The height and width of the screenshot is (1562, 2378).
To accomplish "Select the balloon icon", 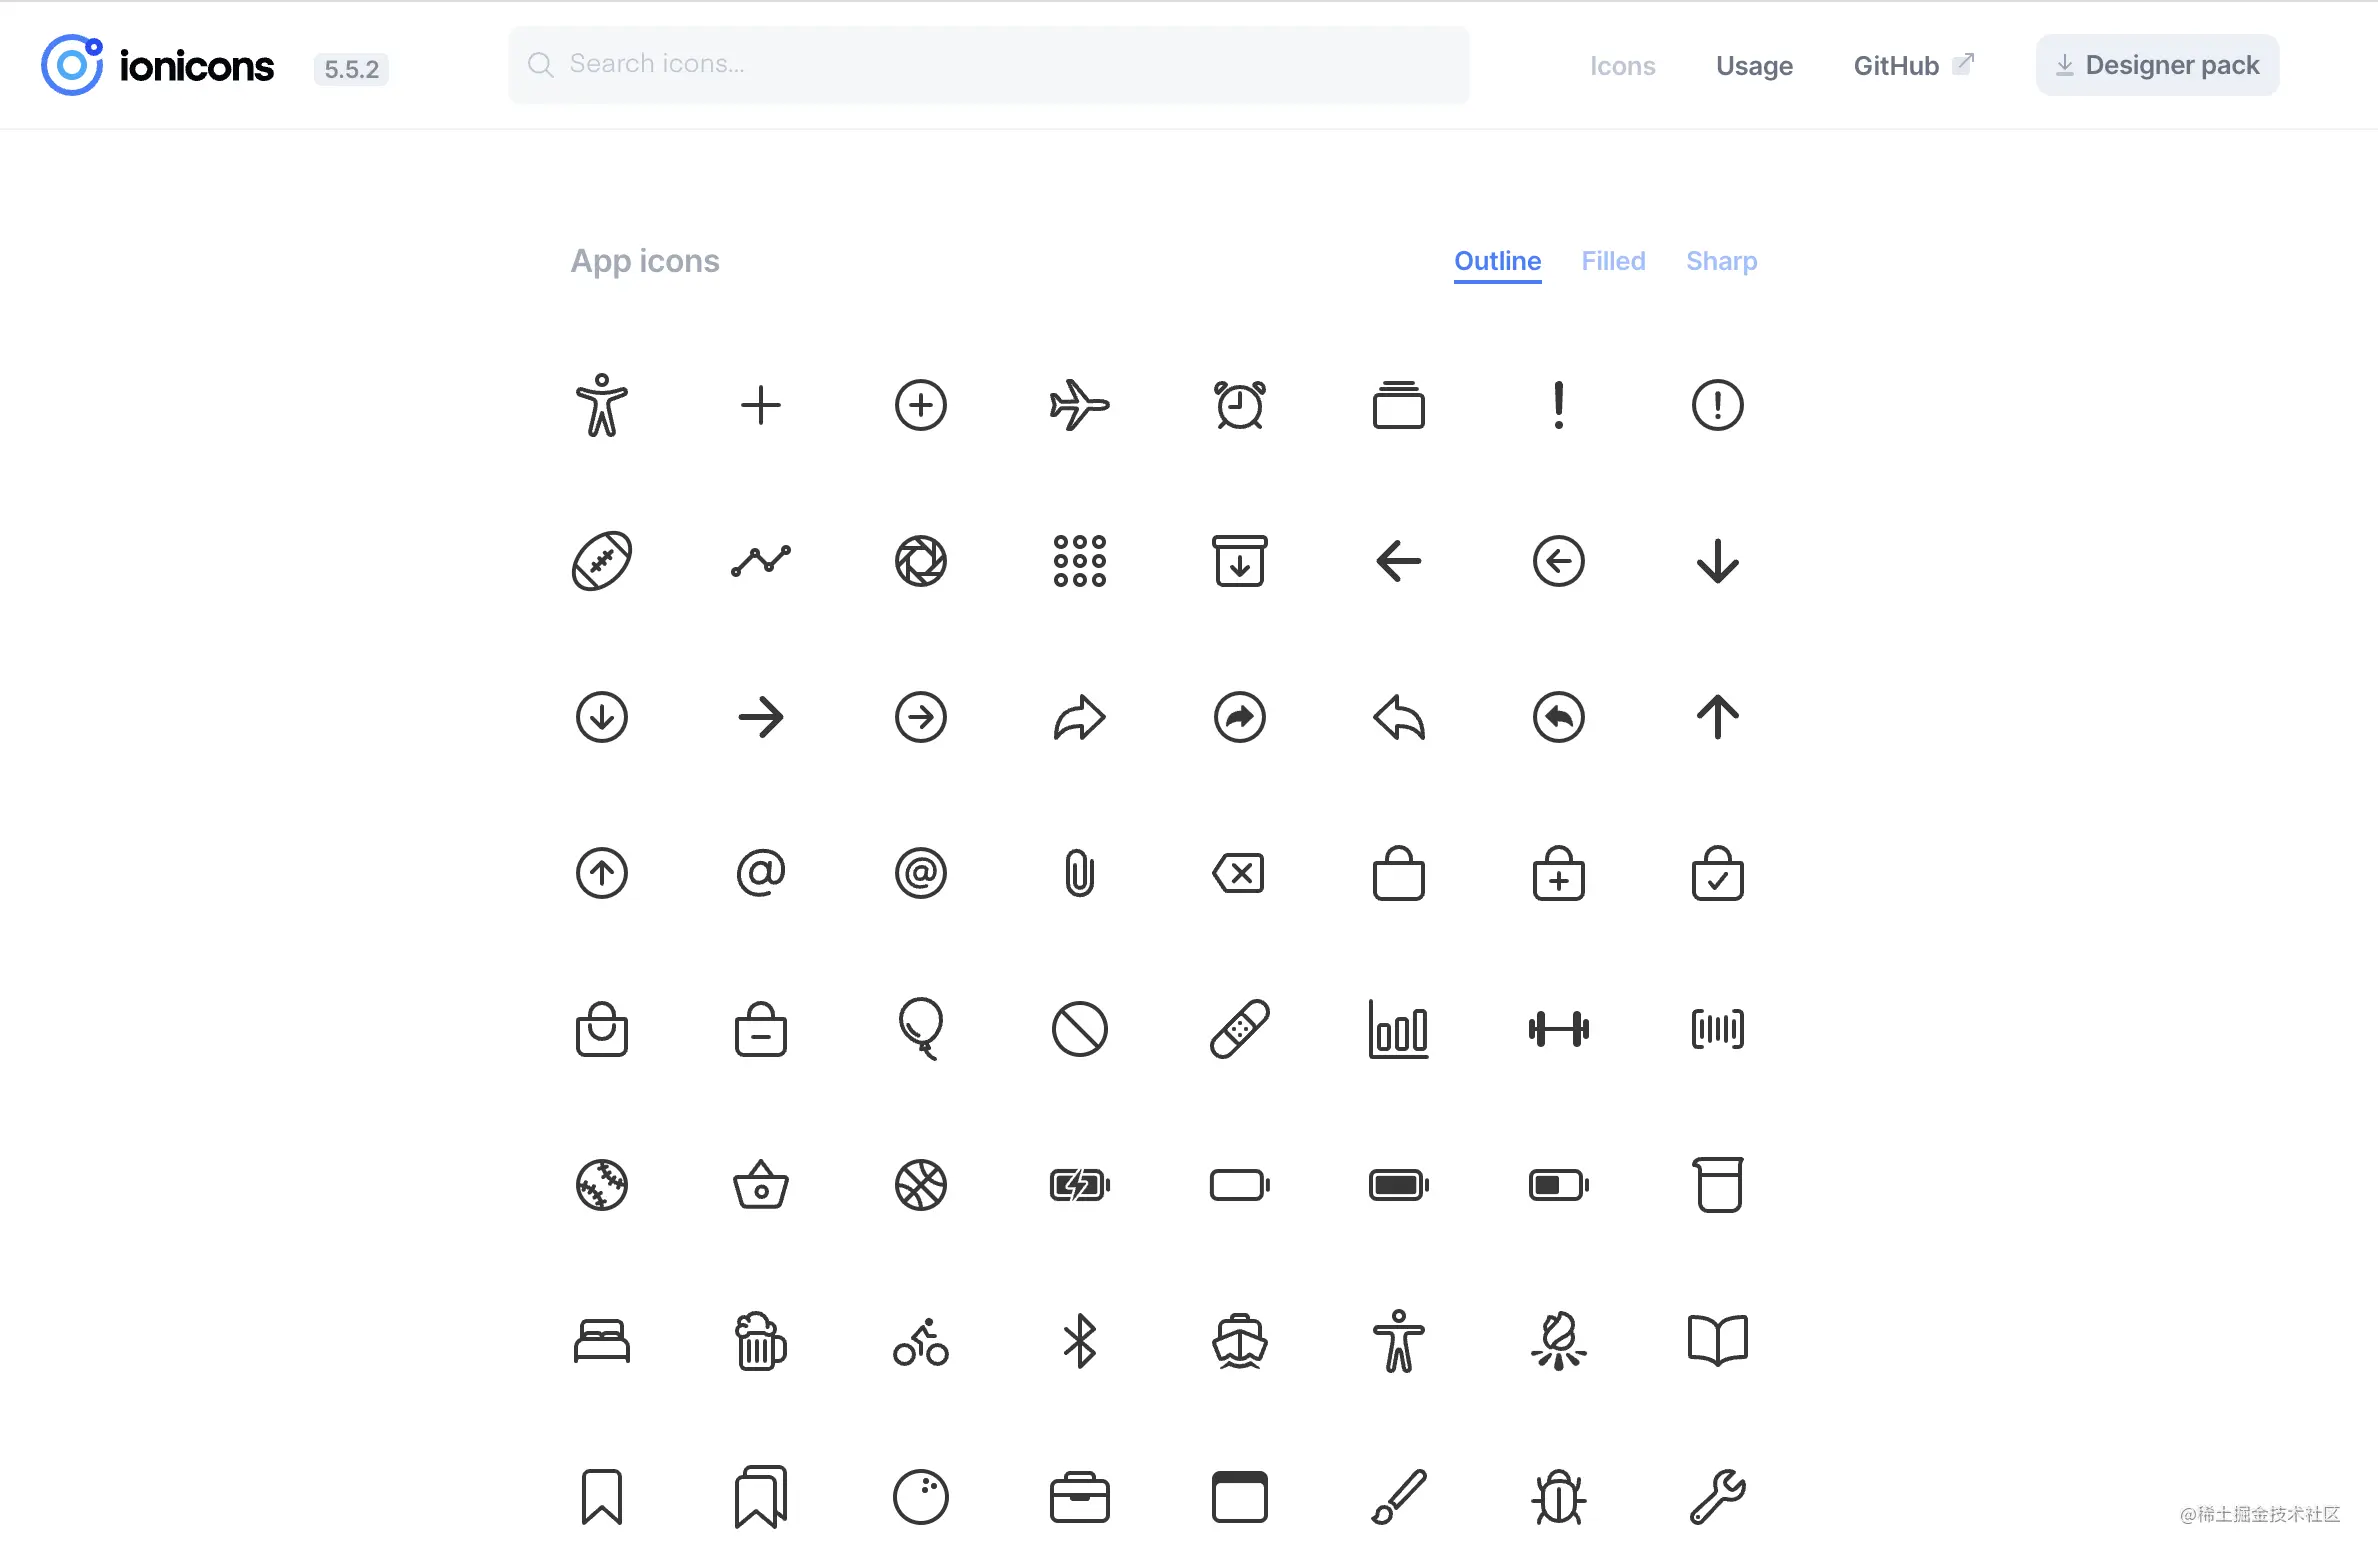I will [920, 1028].
